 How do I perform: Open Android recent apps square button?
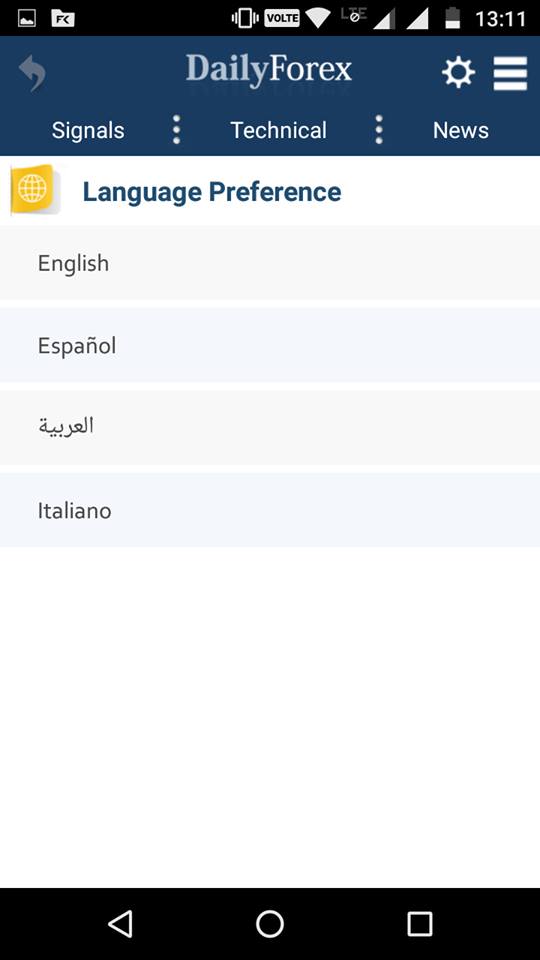420,924
